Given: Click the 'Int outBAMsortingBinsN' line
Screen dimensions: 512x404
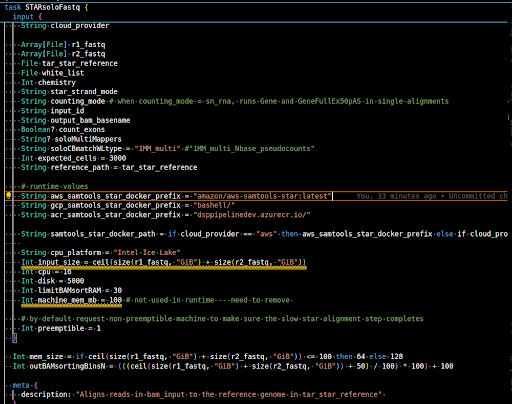Looking at the screenshot, I should coord(233,366).
